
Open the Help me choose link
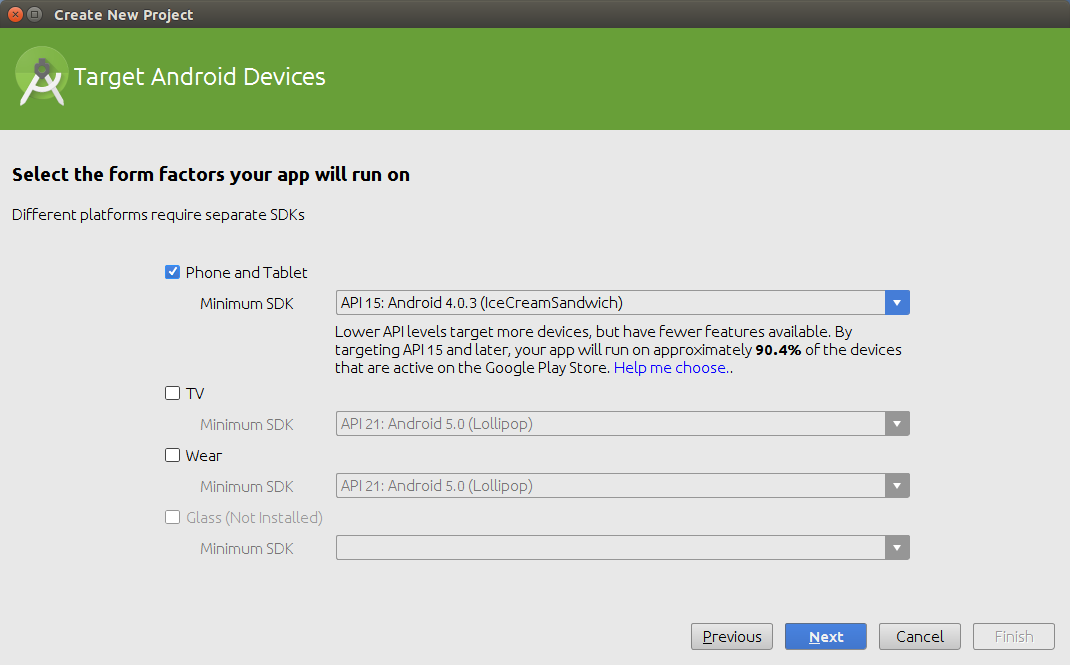click(x=670, y=368)
